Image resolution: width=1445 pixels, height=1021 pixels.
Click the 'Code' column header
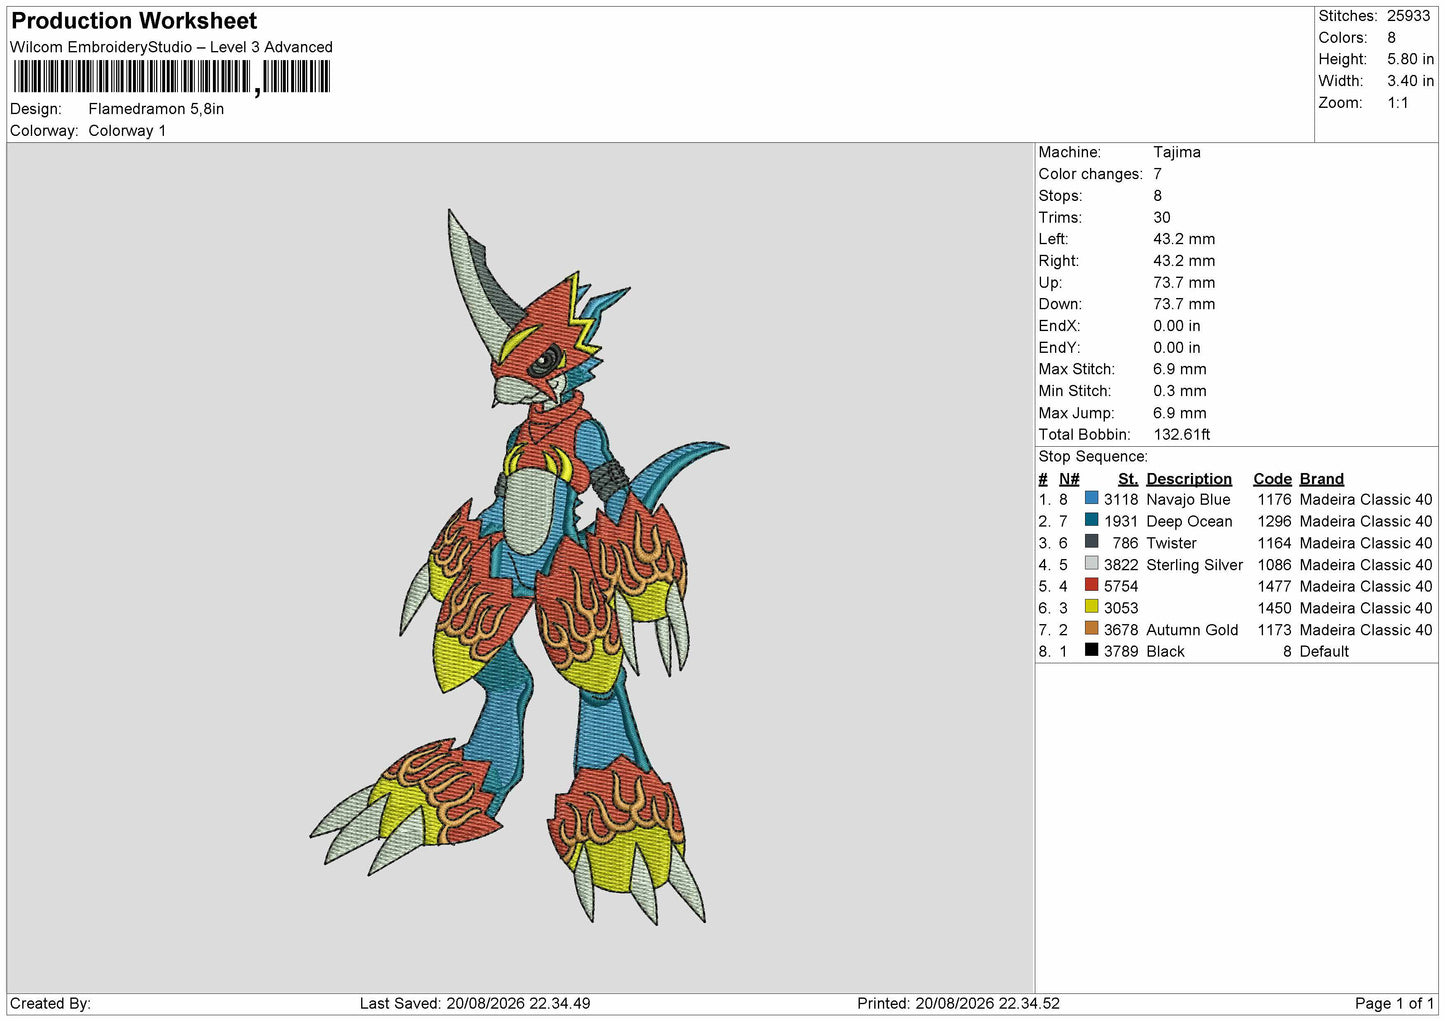click(x=1272, y=479)
